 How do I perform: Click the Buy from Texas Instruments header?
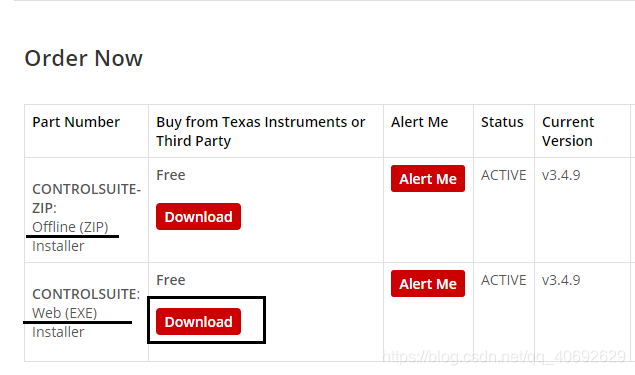(261, 131)
